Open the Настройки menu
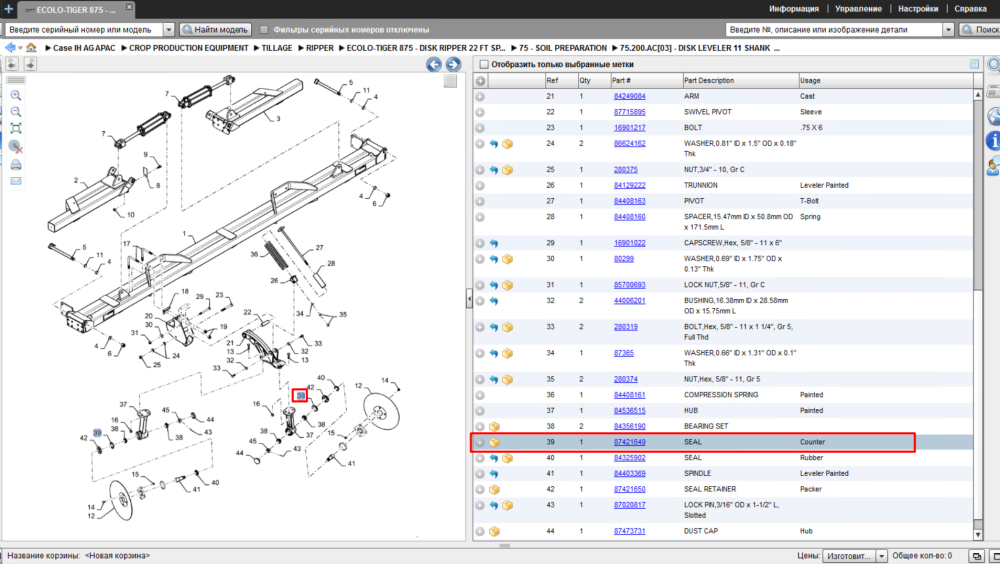 918,9
